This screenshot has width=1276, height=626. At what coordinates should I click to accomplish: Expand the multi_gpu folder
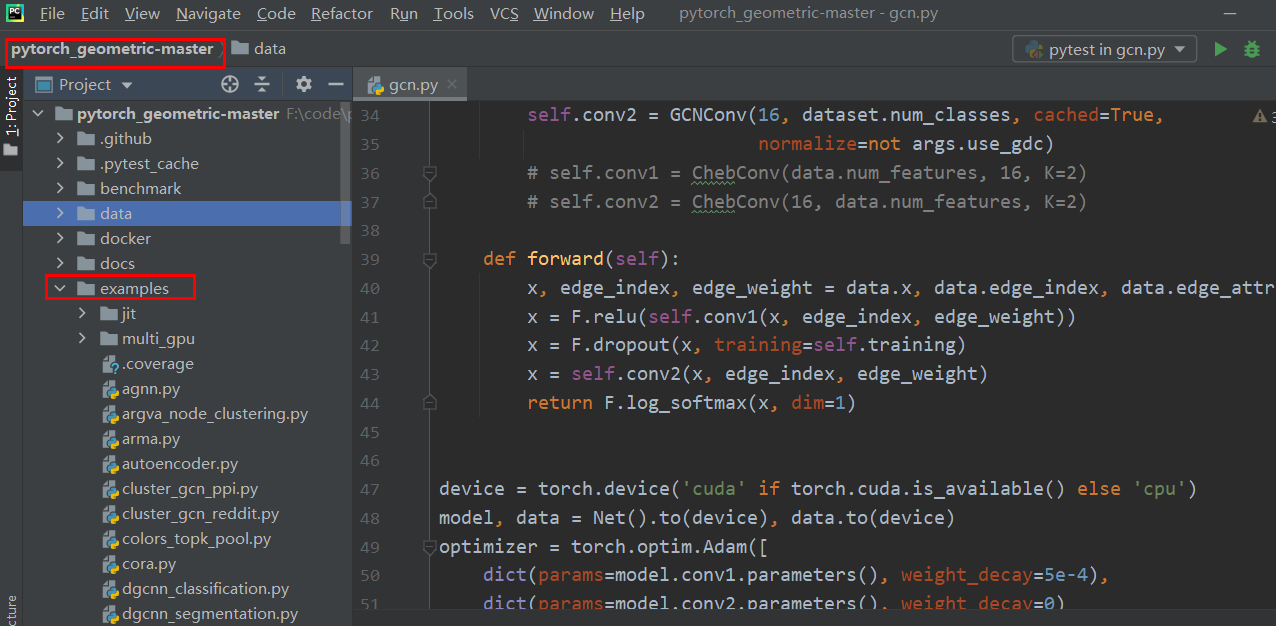coord(82,339)
